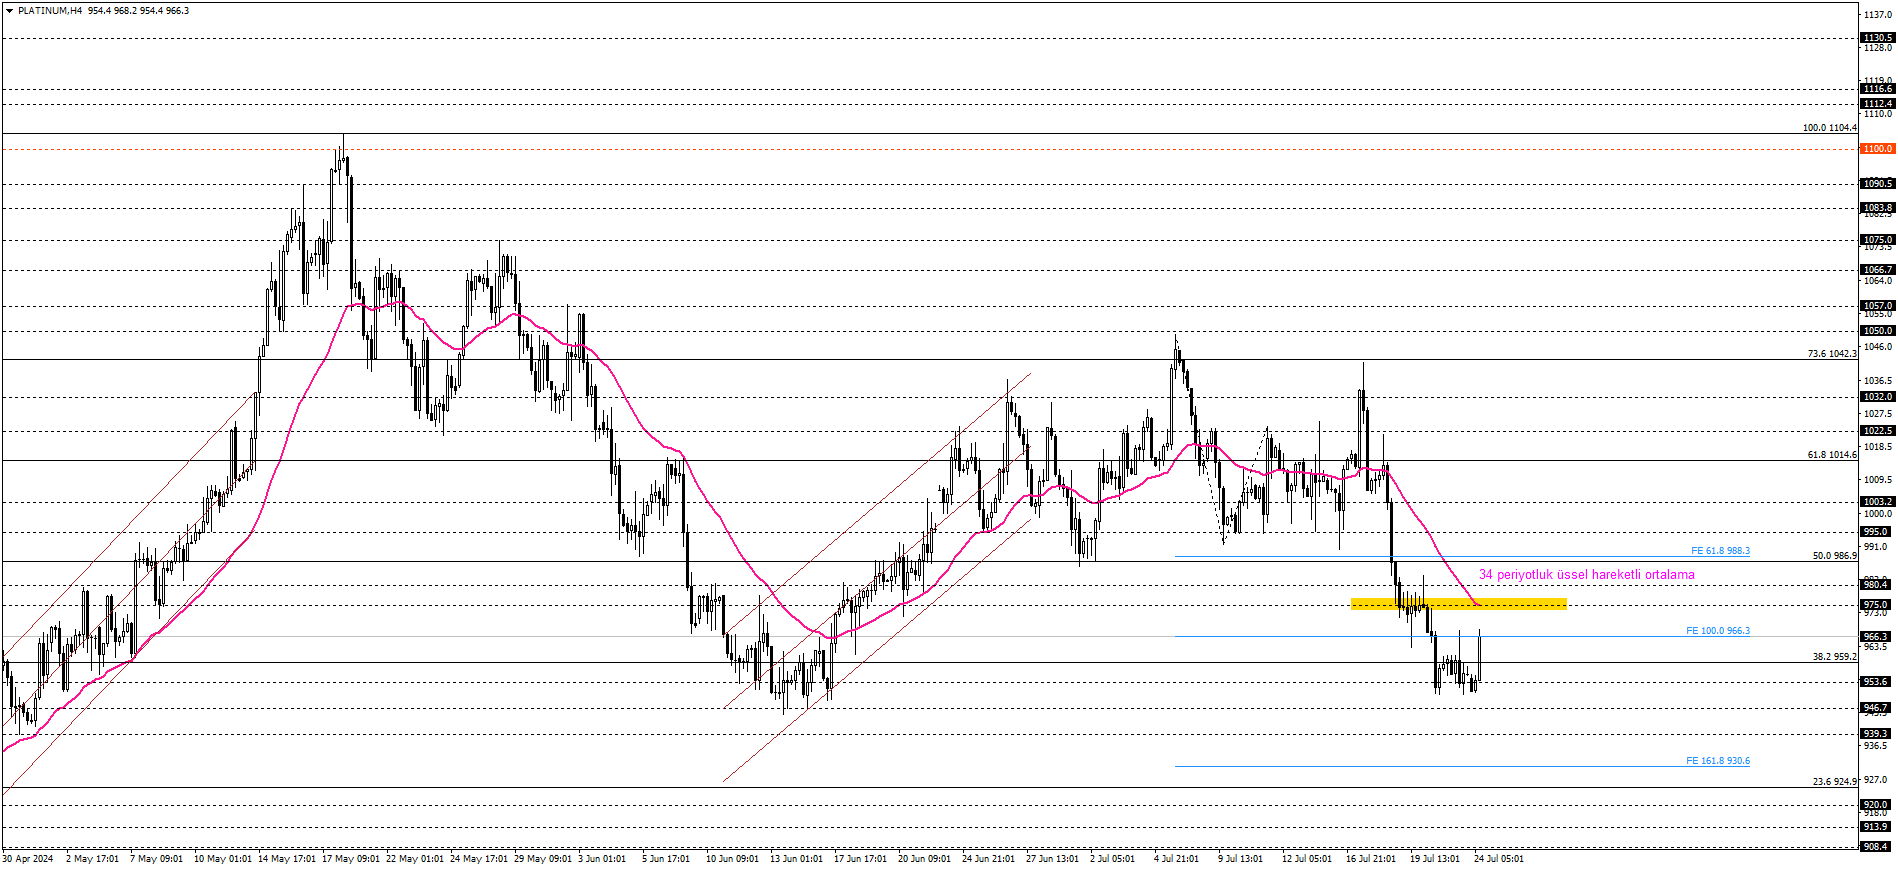
Task: Click the 4 Jul 21:01 time label
Action: click(x=1176, y=859)
